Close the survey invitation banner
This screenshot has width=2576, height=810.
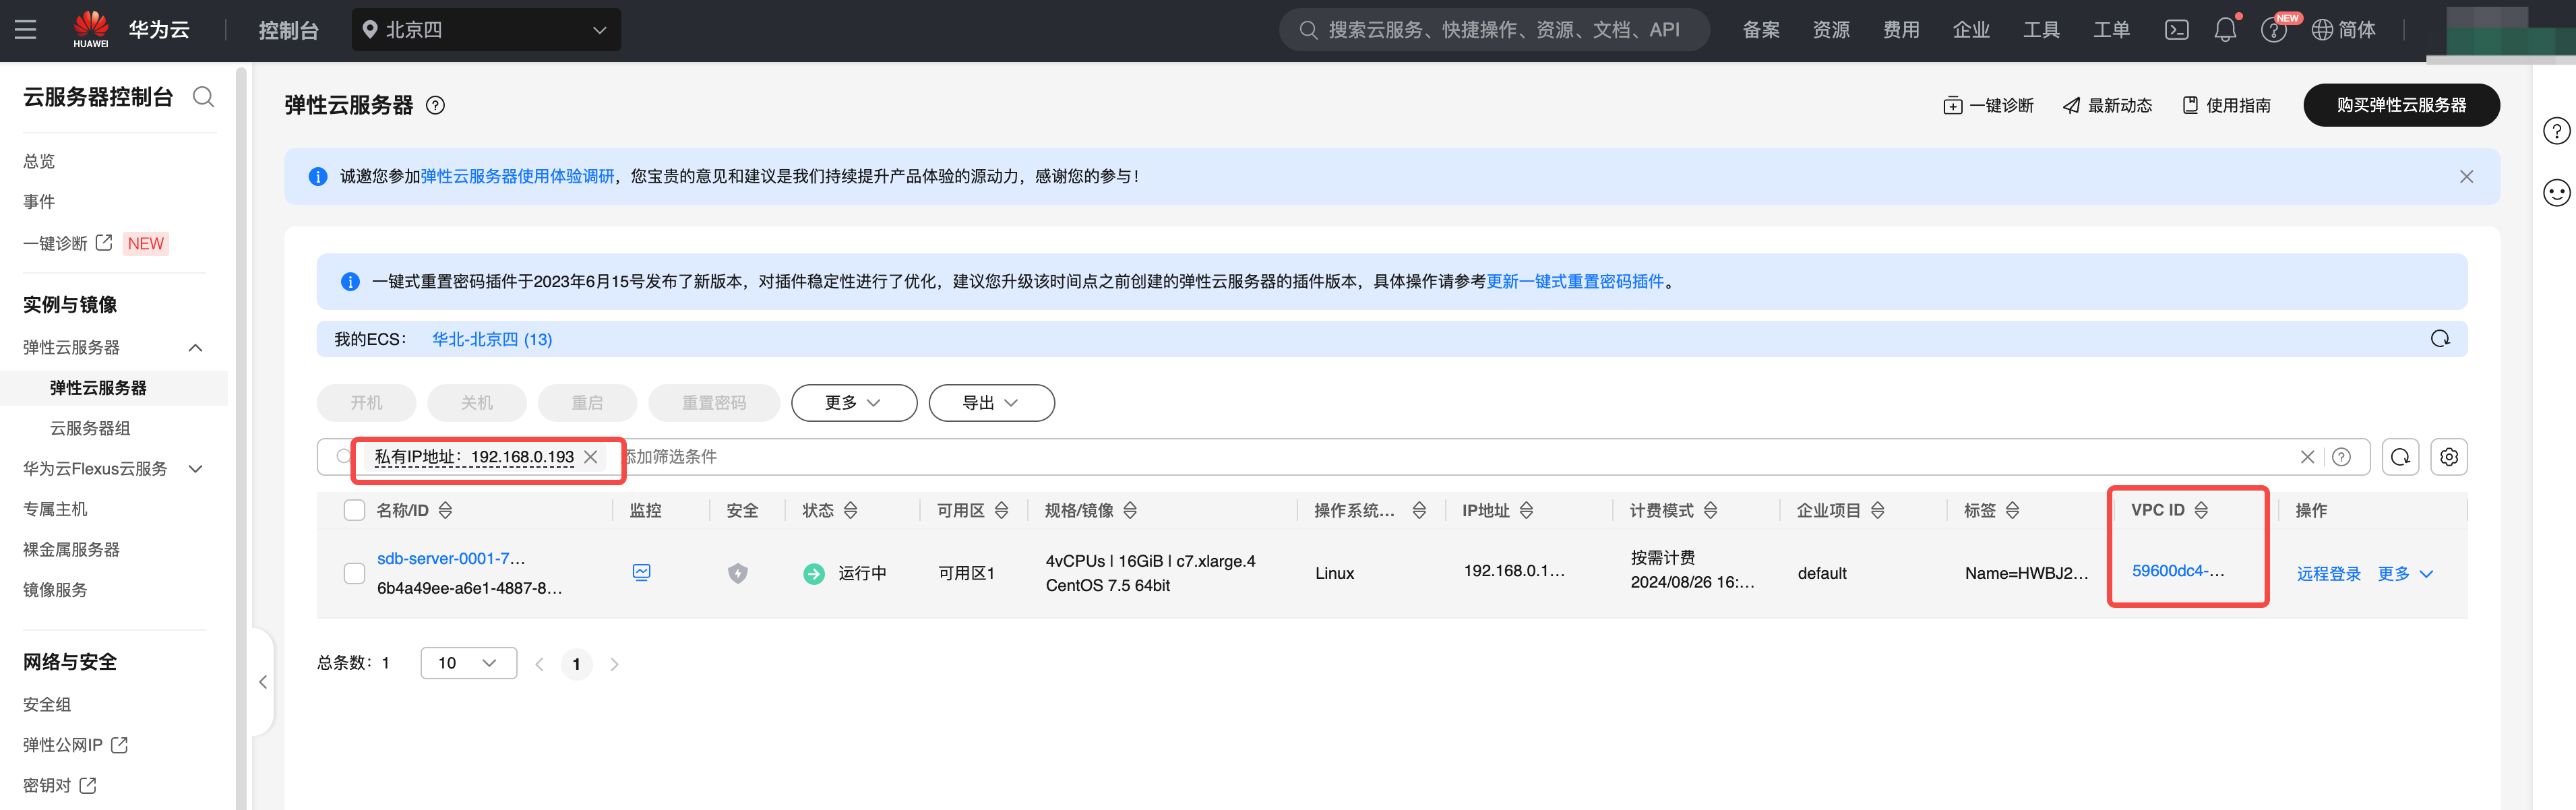pyautogui.click(x=2467, y=176)
